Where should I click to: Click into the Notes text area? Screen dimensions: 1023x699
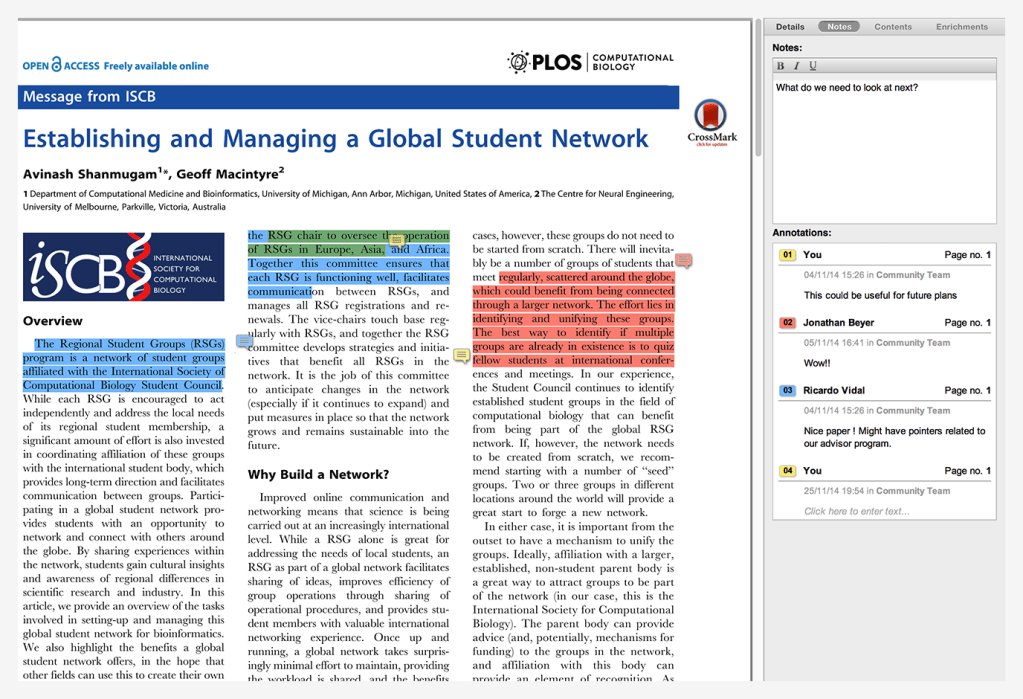coord(884,150)
